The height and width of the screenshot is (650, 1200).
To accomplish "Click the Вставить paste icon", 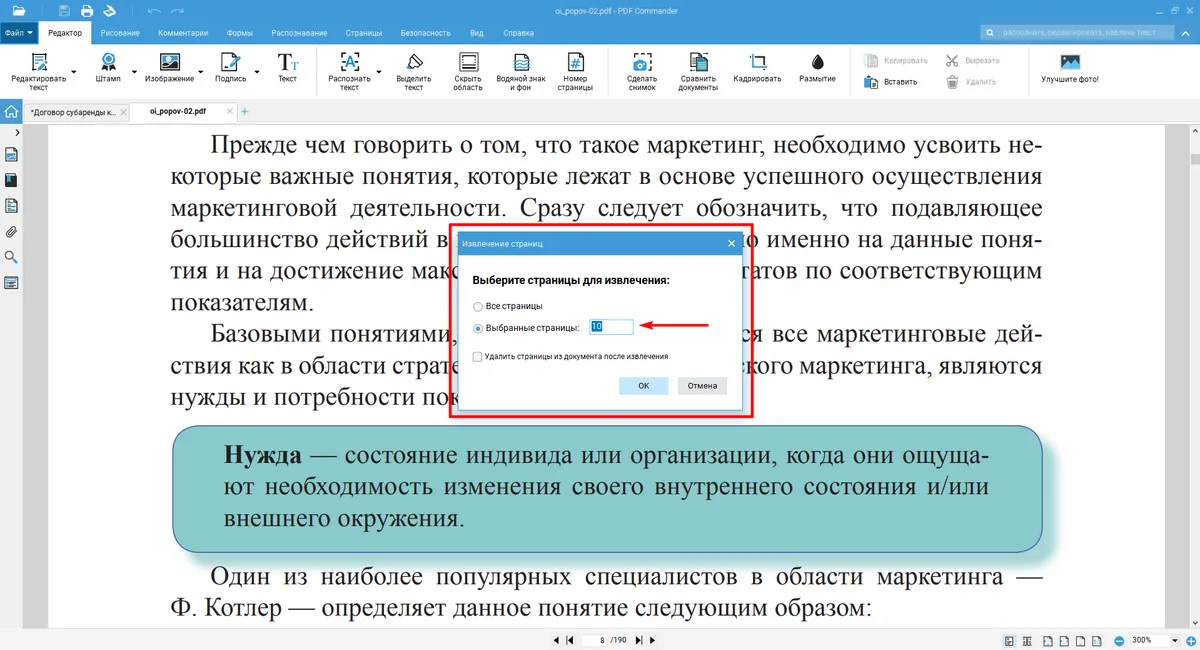I will (872, 82).
